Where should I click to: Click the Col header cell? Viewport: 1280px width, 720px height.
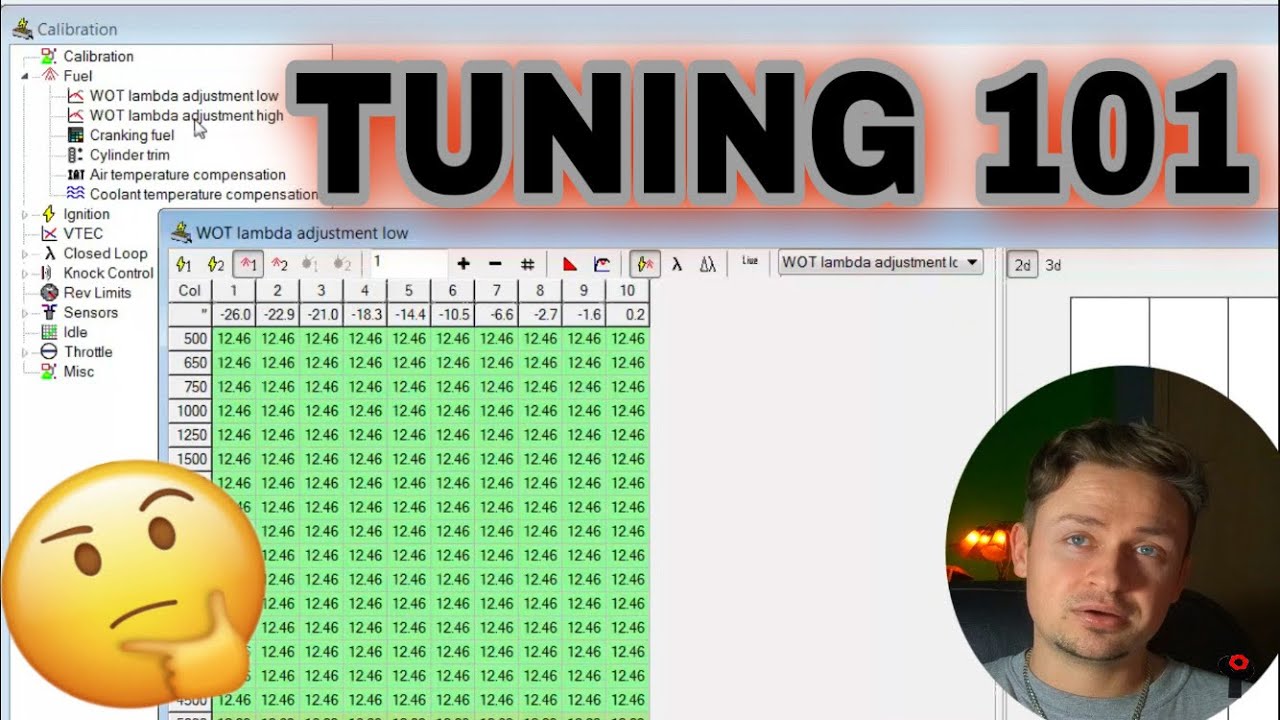190,291
